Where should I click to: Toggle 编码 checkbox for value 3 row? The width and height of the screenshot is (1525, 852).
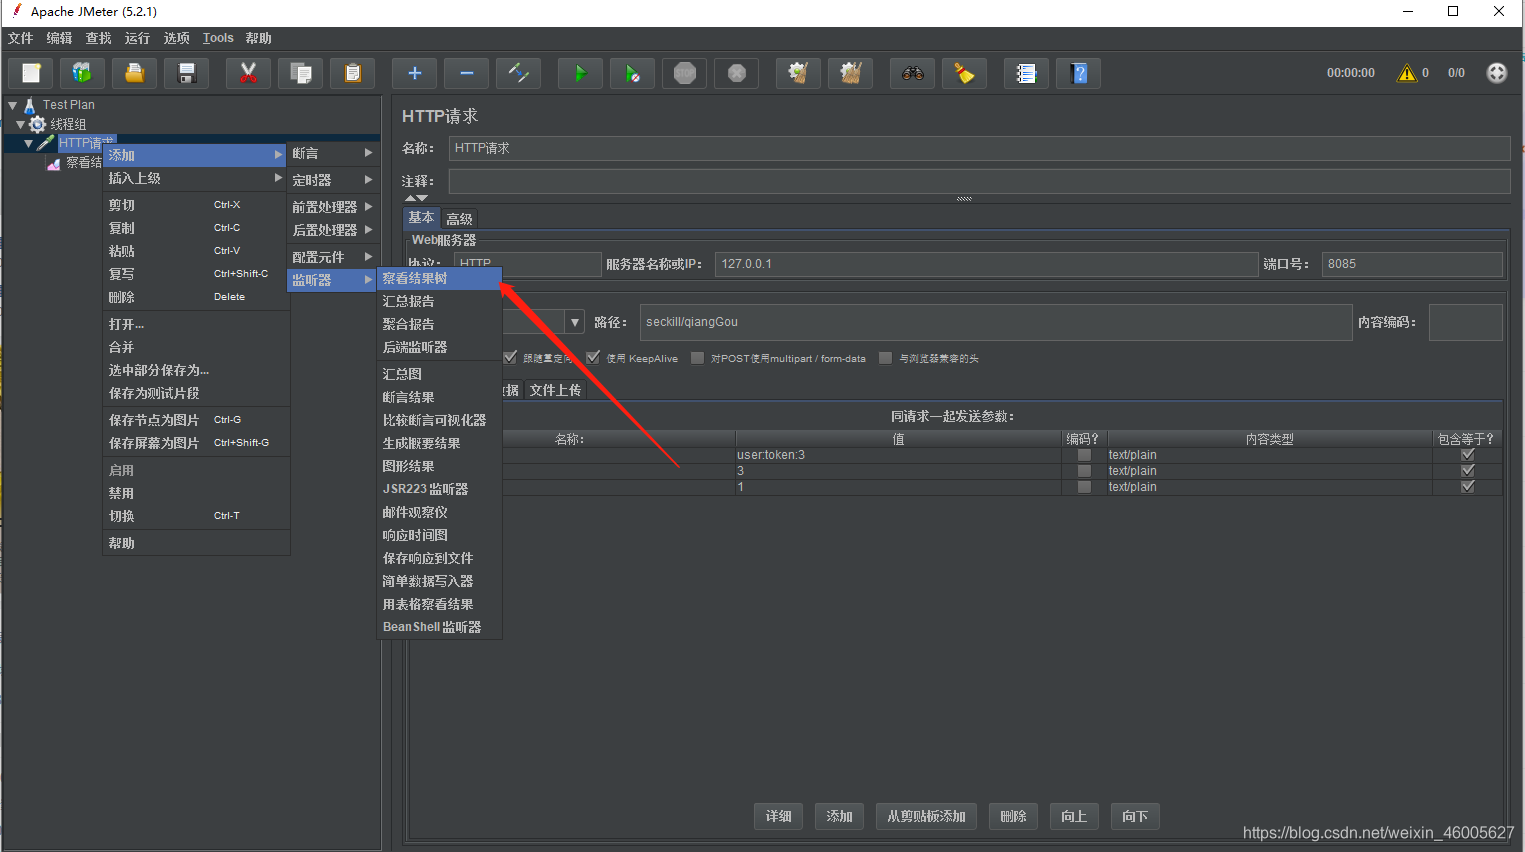tap(1084, 471)
